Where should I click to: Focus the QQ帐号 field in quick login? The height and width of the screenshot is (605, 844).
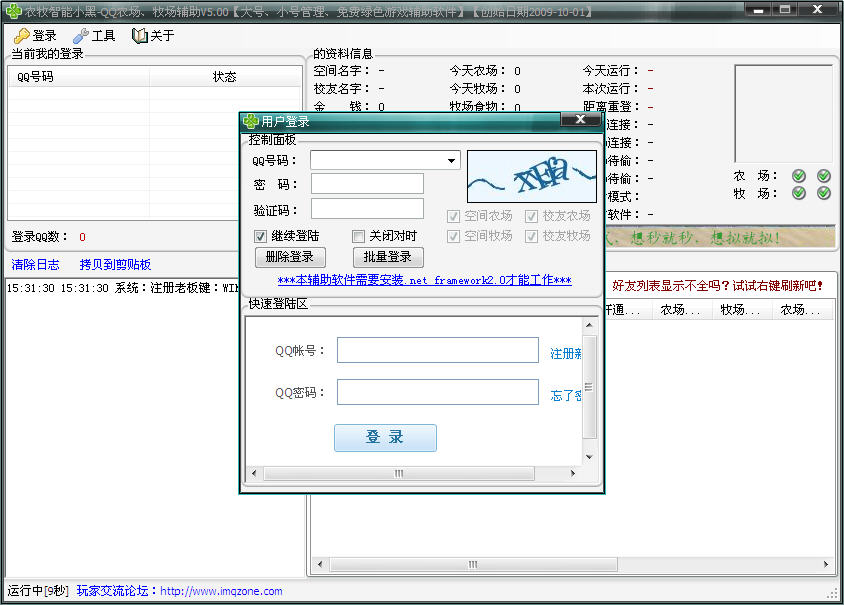pyautogui.click(x=438, y=350)
